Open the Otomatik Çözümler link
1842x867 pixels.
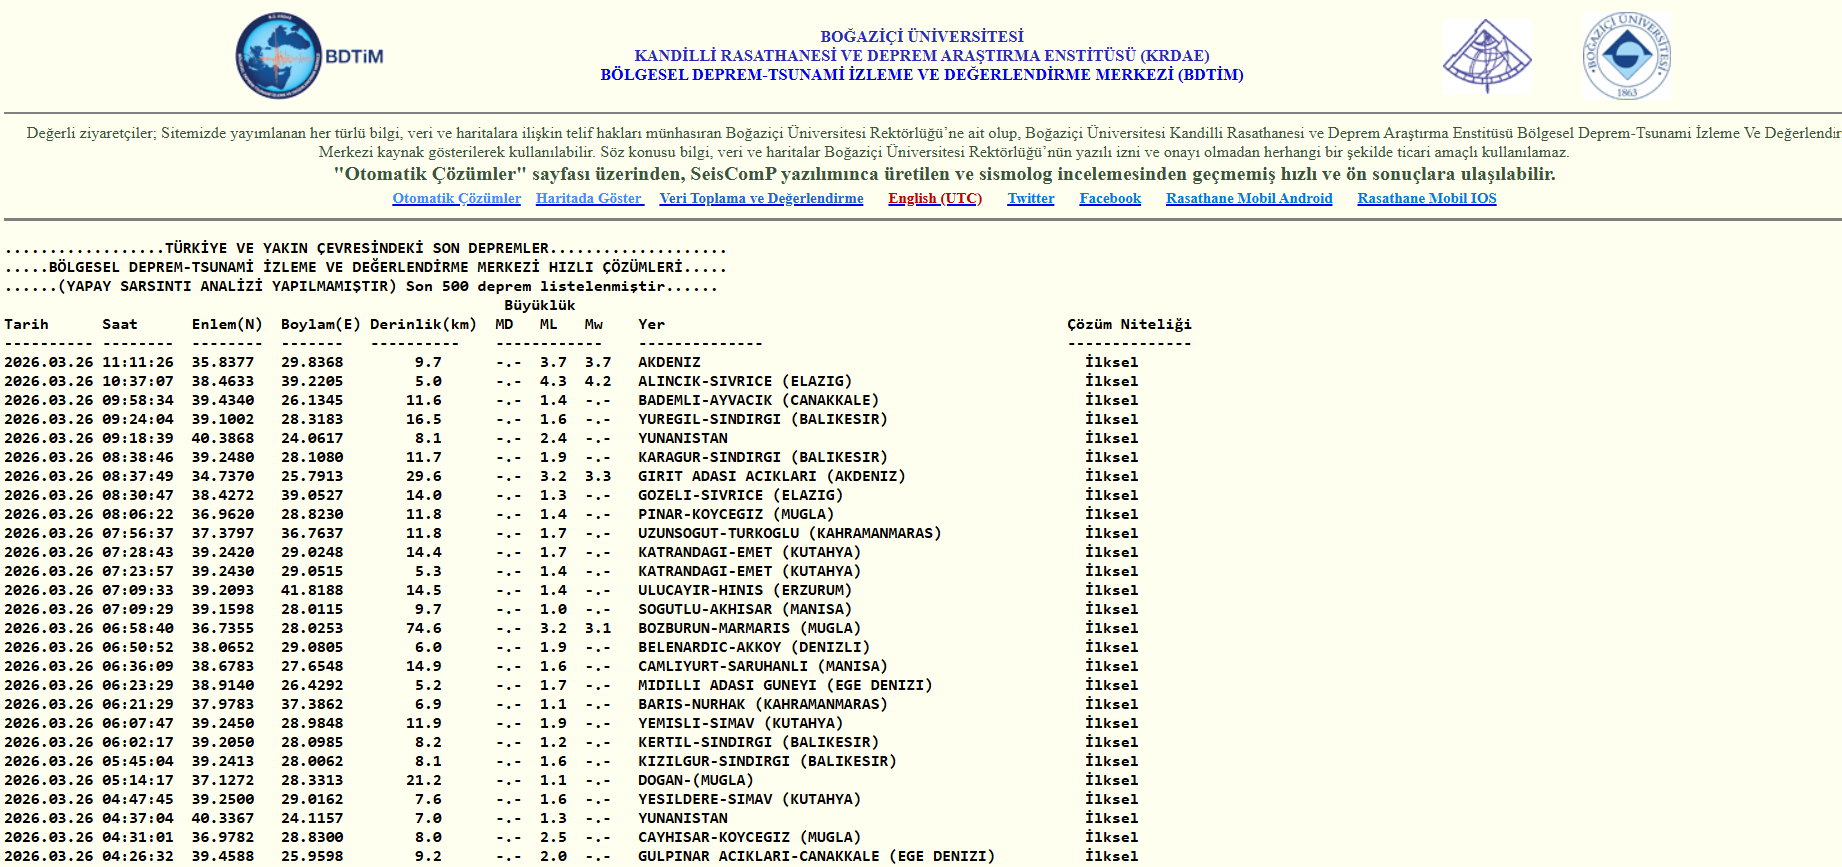(456, 198)
